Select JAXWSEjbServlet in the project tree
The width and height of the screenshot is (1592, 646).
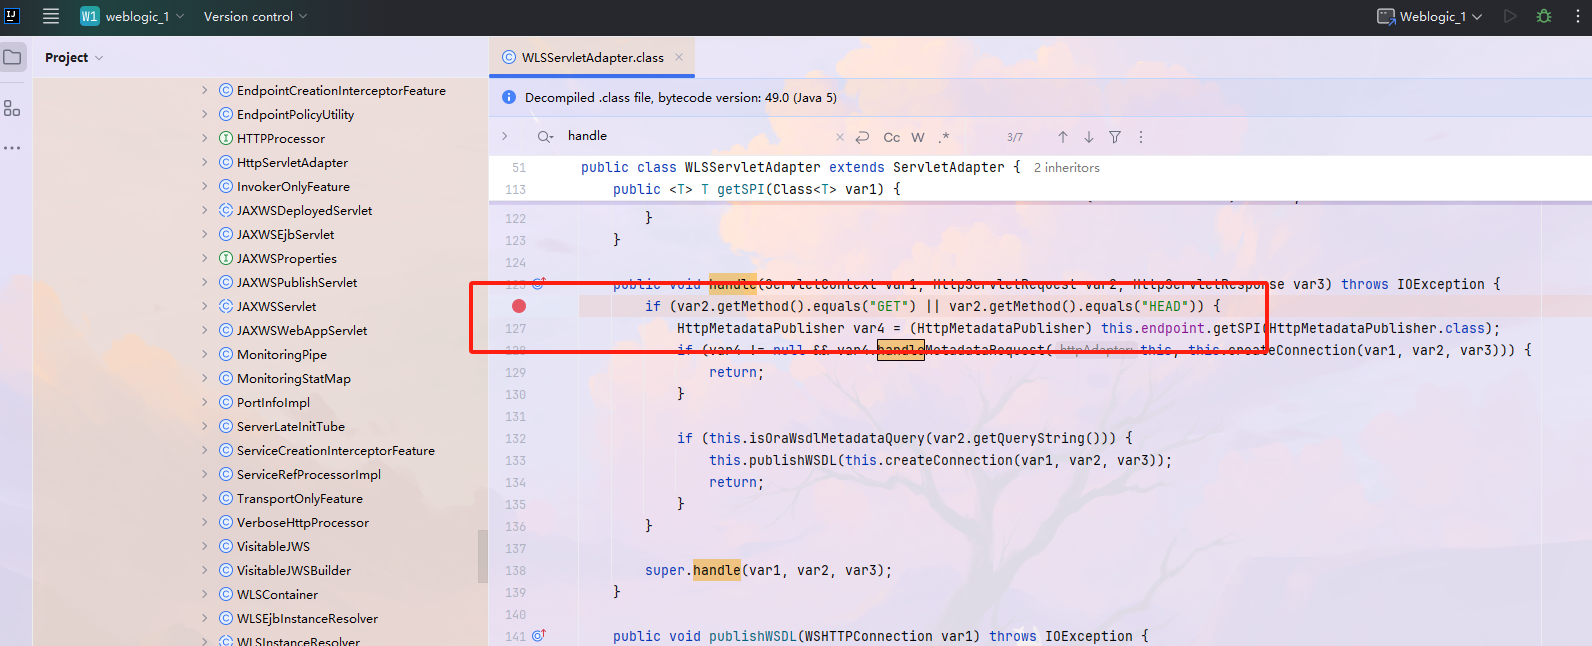point(285,234)
